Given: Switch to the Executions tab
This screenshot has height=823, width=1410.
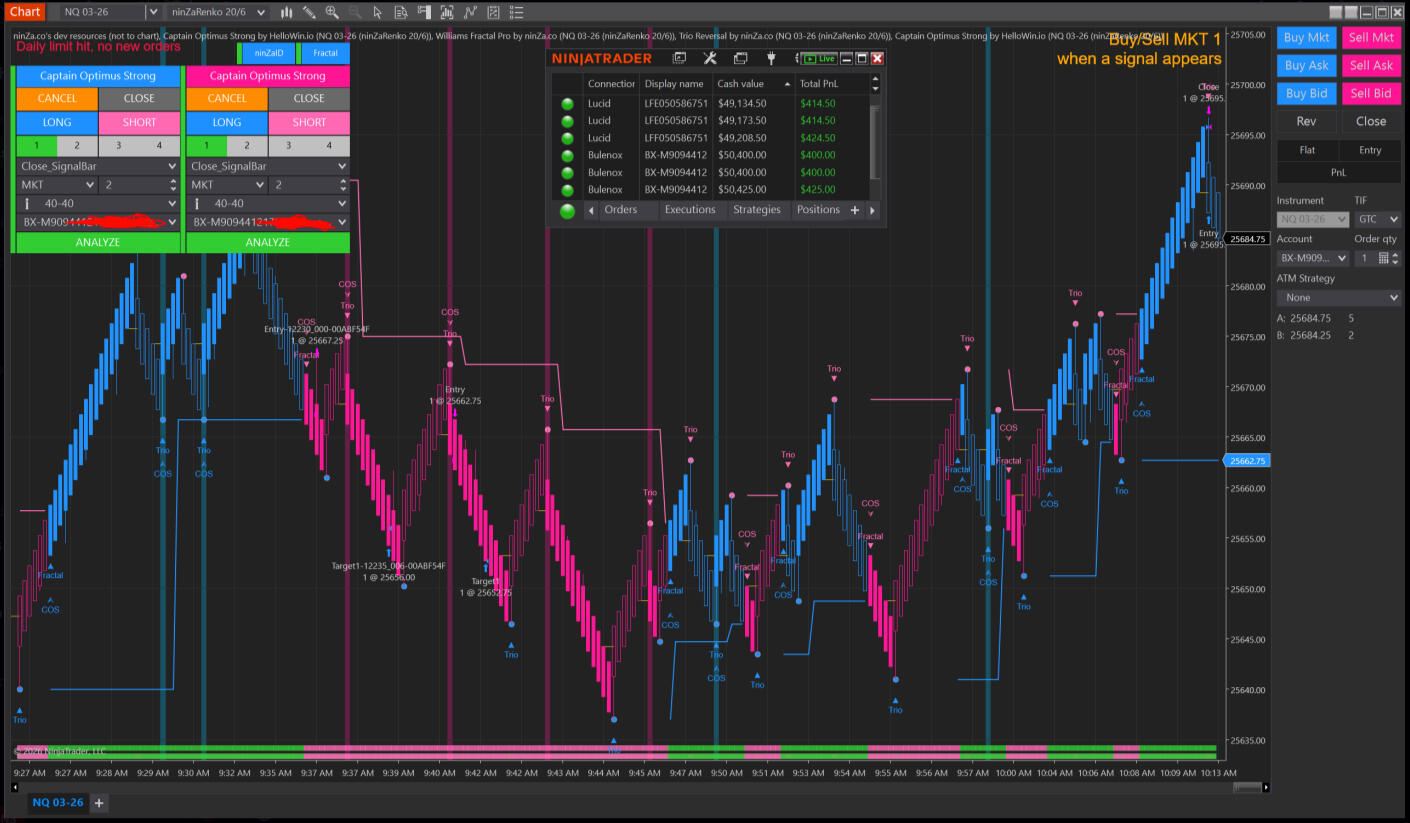Looking at the screenshot, I should pyautogui.click(x=690, y=210).
